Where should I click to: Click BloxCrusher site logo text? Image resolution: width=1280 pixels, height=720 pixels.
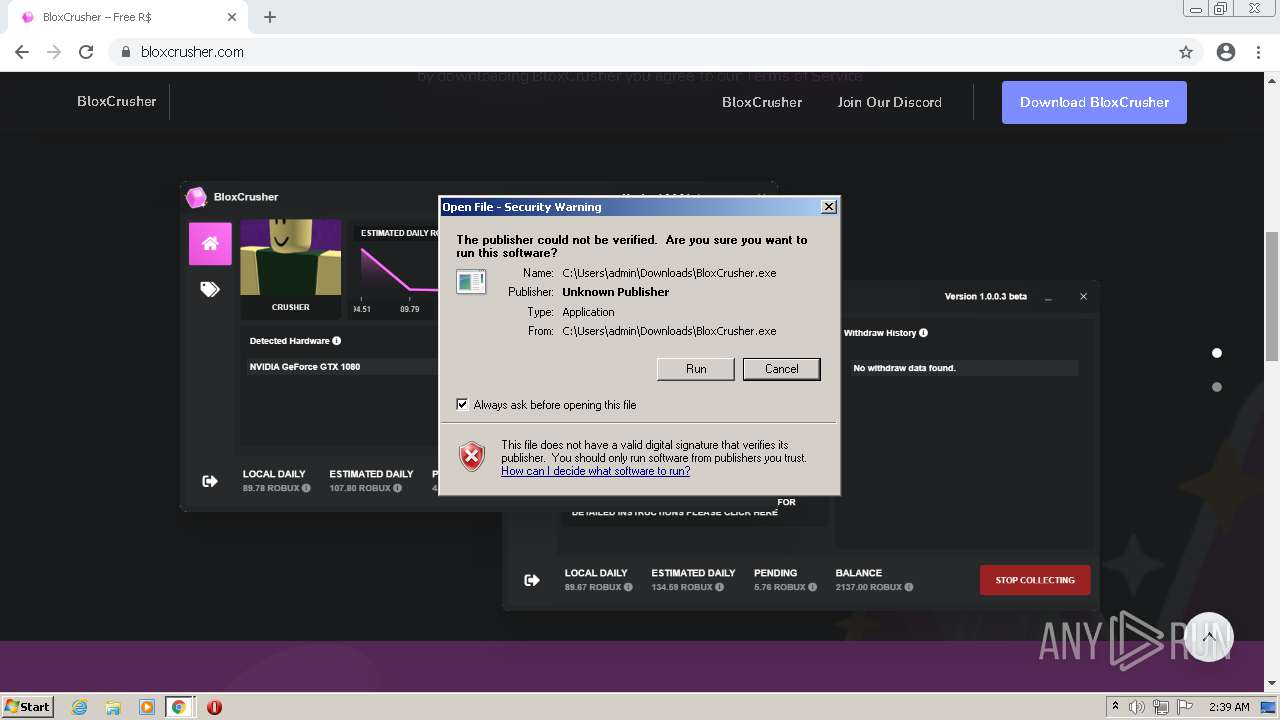[x=117, y=101]
